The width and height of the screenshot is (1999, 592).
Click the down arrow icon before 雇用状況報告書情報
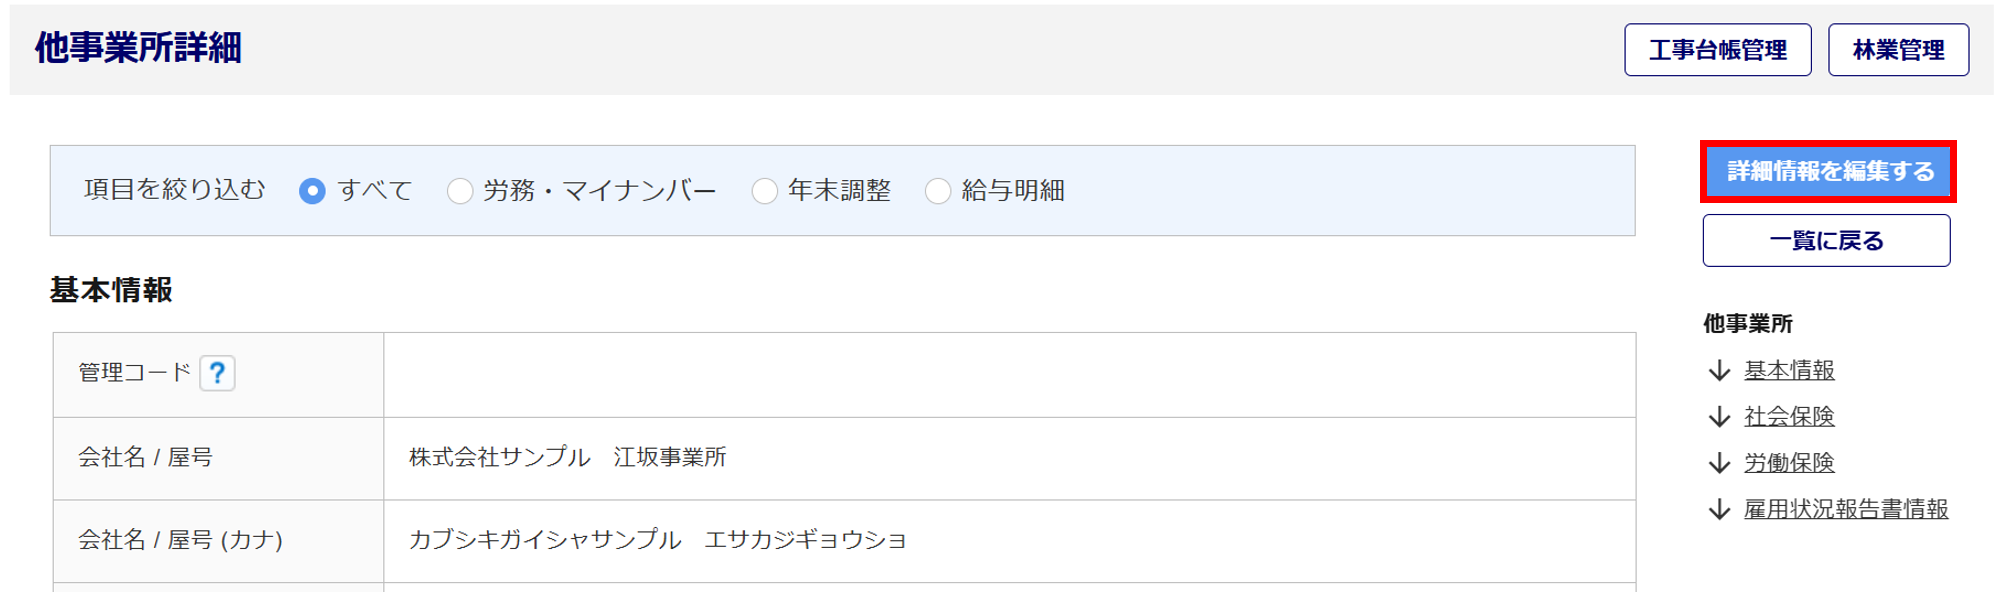click(1719, 510)
